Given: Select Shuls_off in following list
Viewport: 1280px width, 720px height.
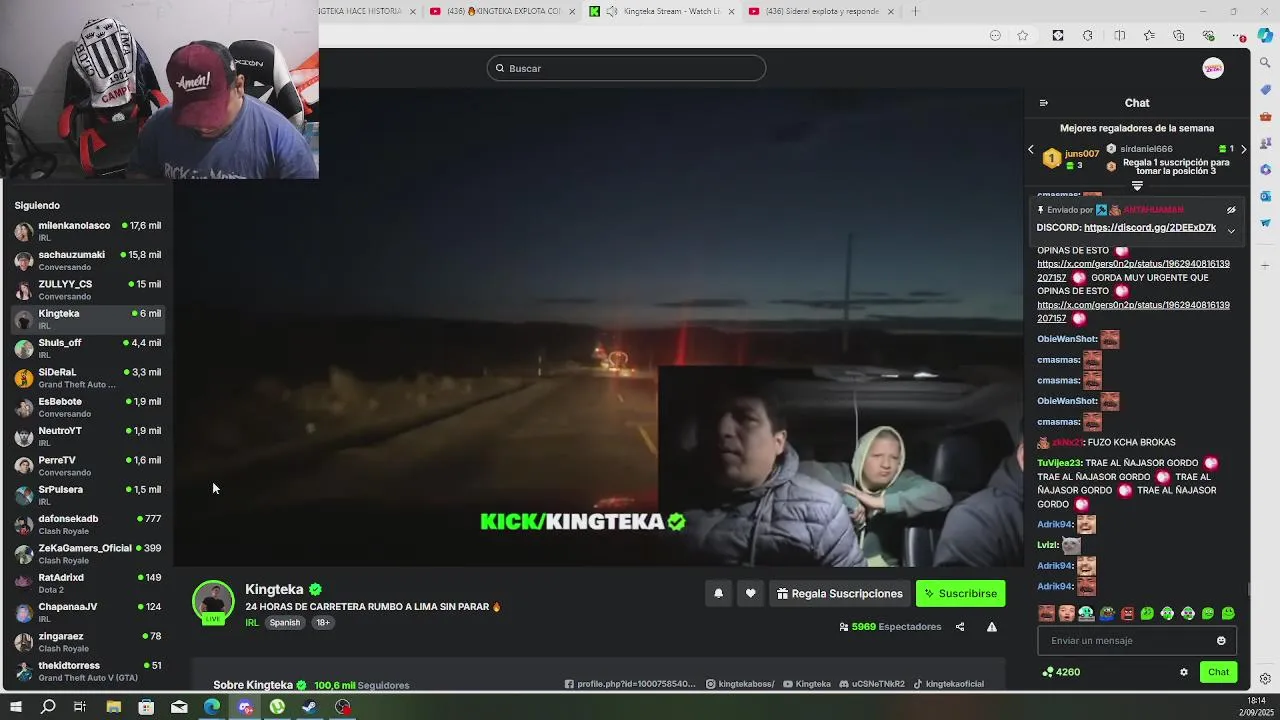Looking at the screenshot, I should pyautogui.click(x=88, y=348).
